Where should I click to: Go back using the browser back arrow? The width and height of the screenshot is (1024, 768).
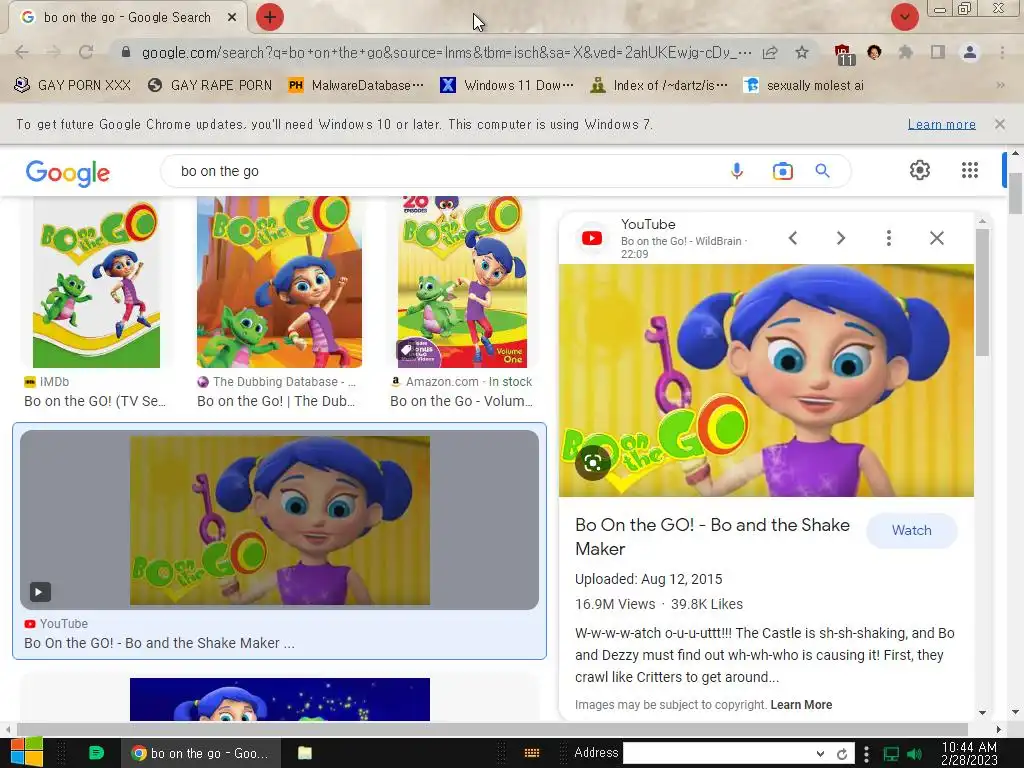click(x=22, y=52)
